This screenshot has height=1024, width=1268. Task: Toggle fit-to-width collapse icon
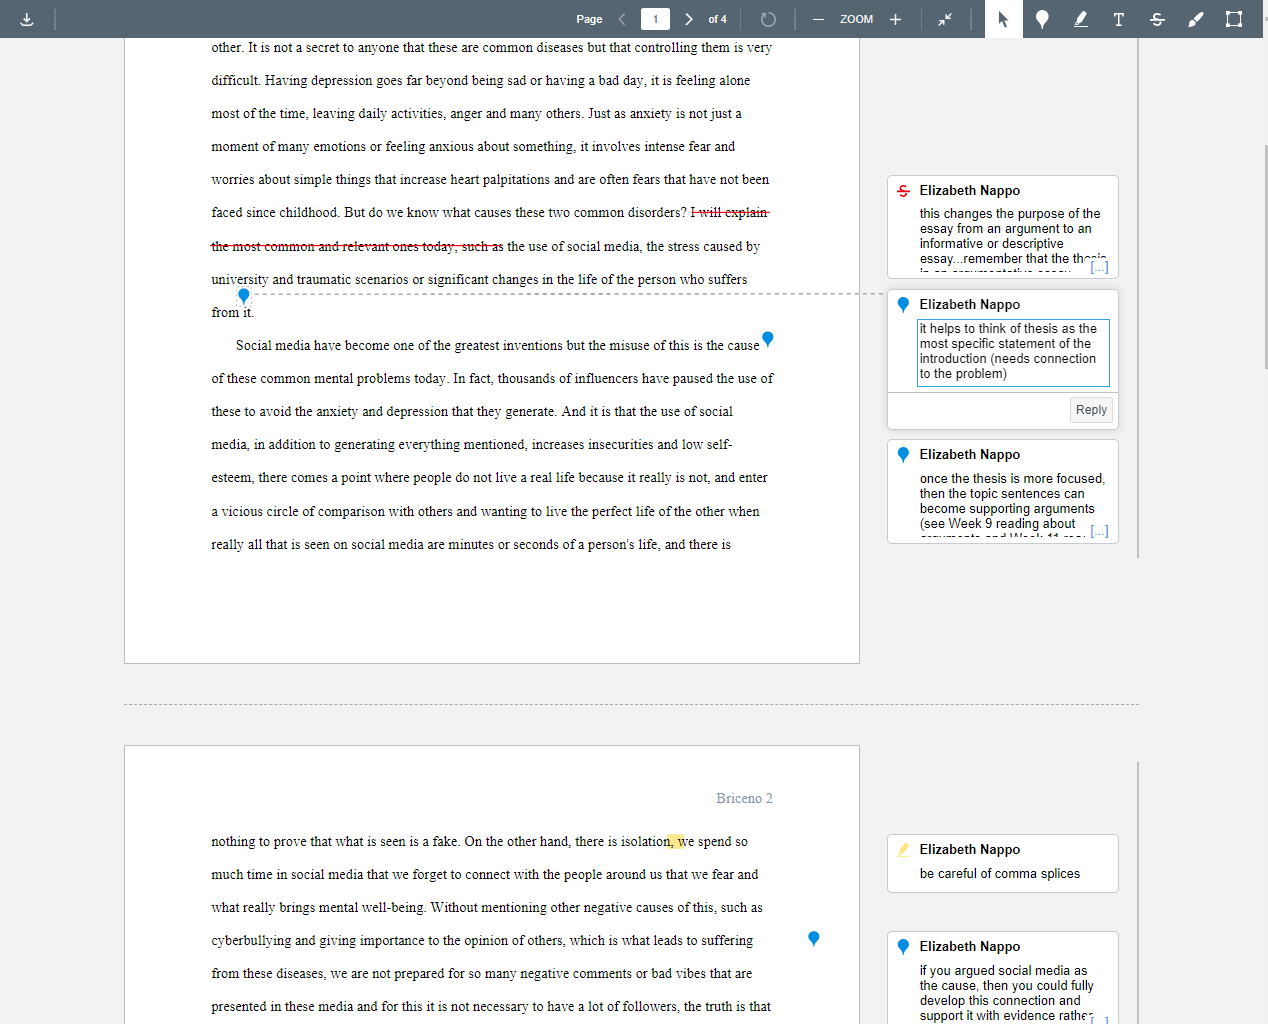[945, 19]
